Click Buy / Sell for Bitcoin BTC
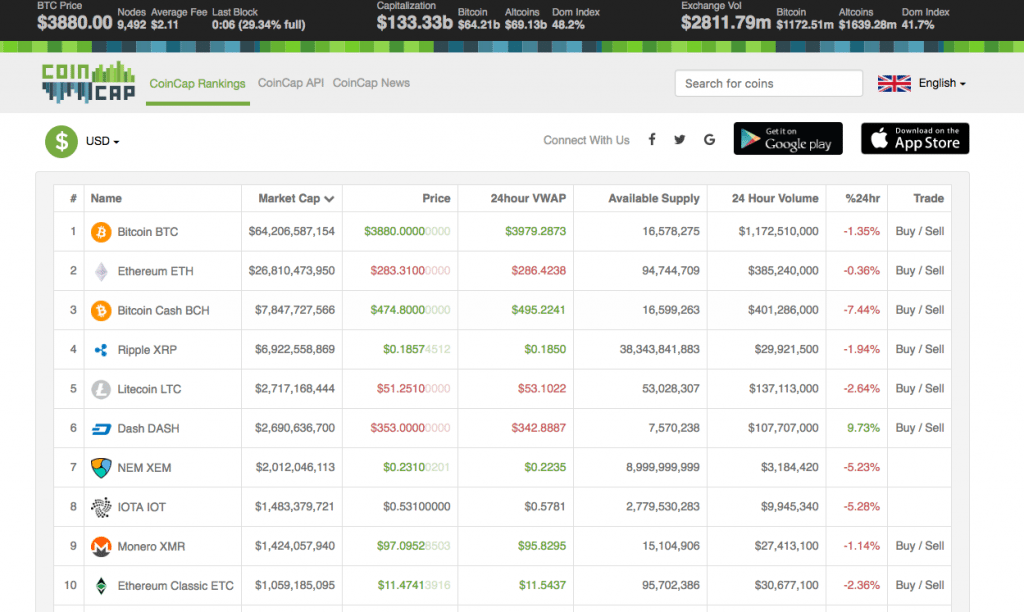The width and height of the screenshot is (1024, 612). [920, 231]
